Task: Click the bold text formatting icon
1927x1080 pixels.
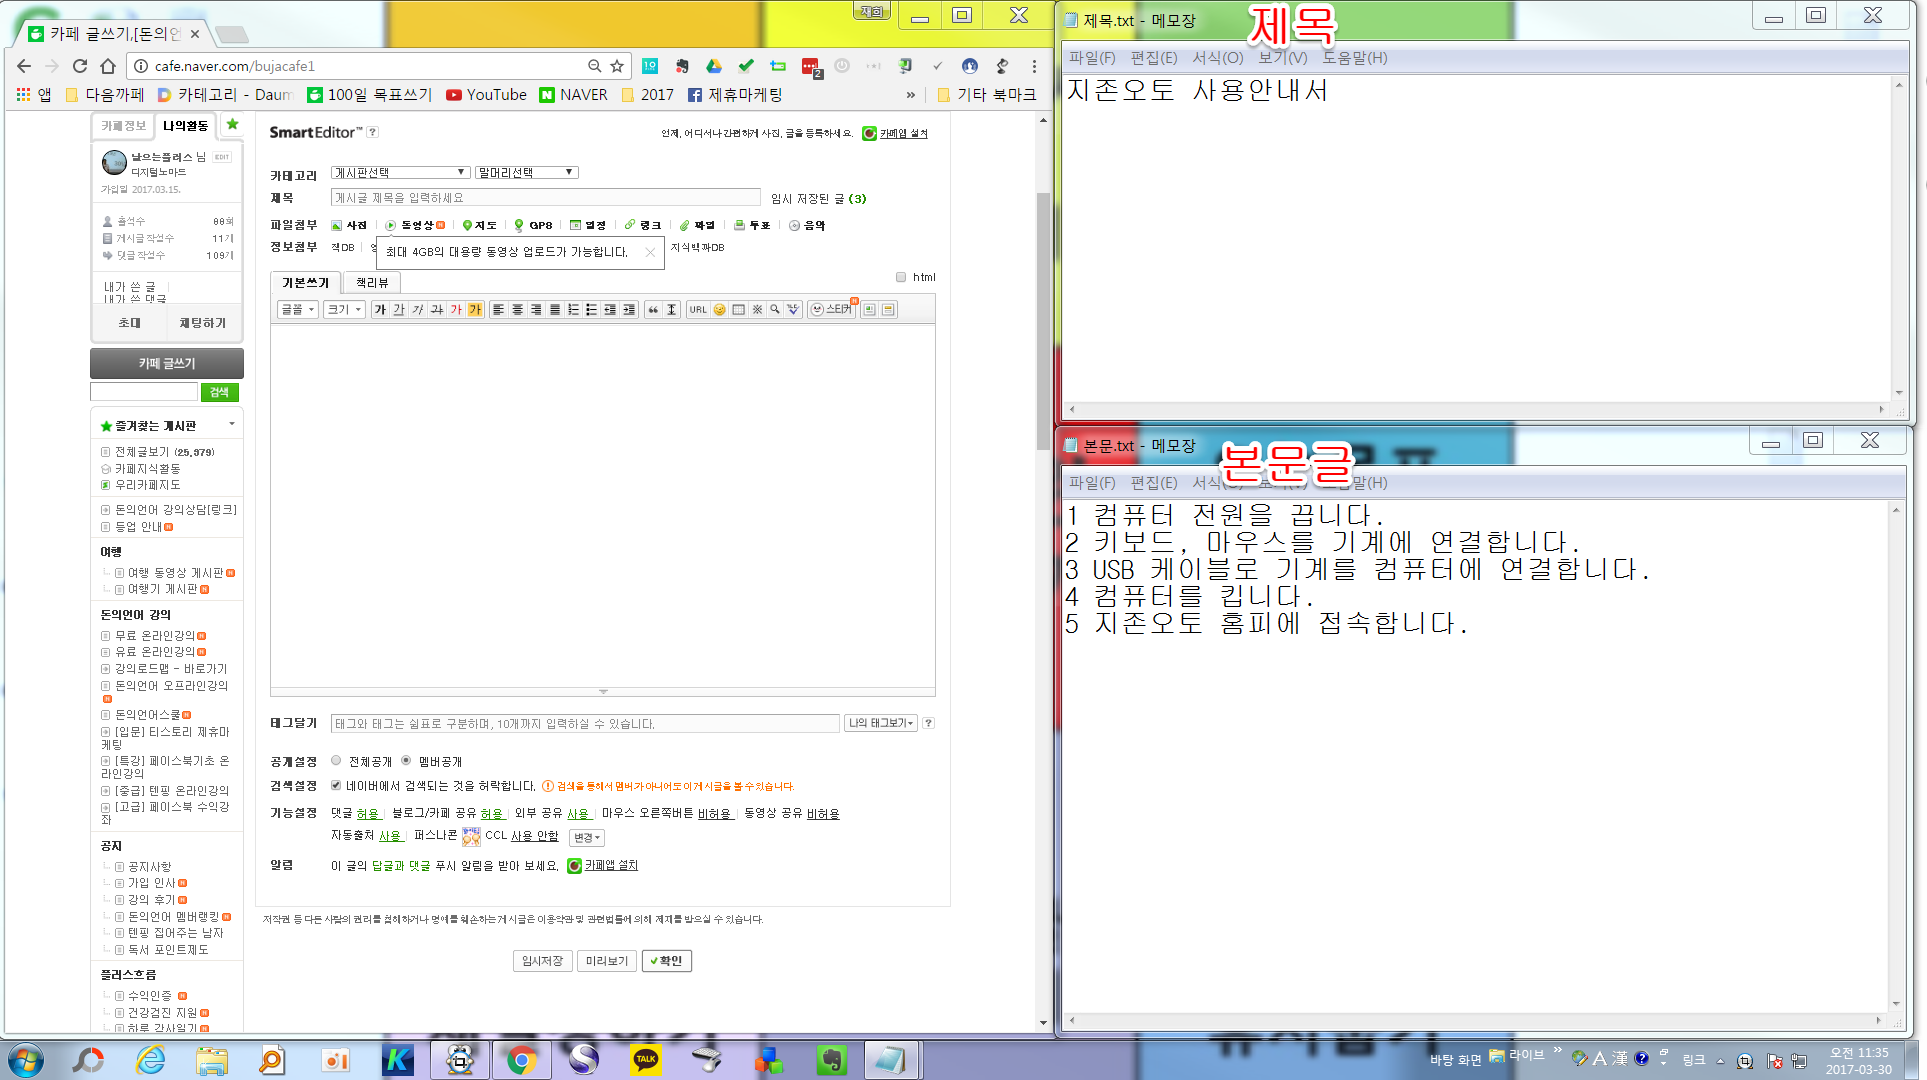Action: (380, 310)
